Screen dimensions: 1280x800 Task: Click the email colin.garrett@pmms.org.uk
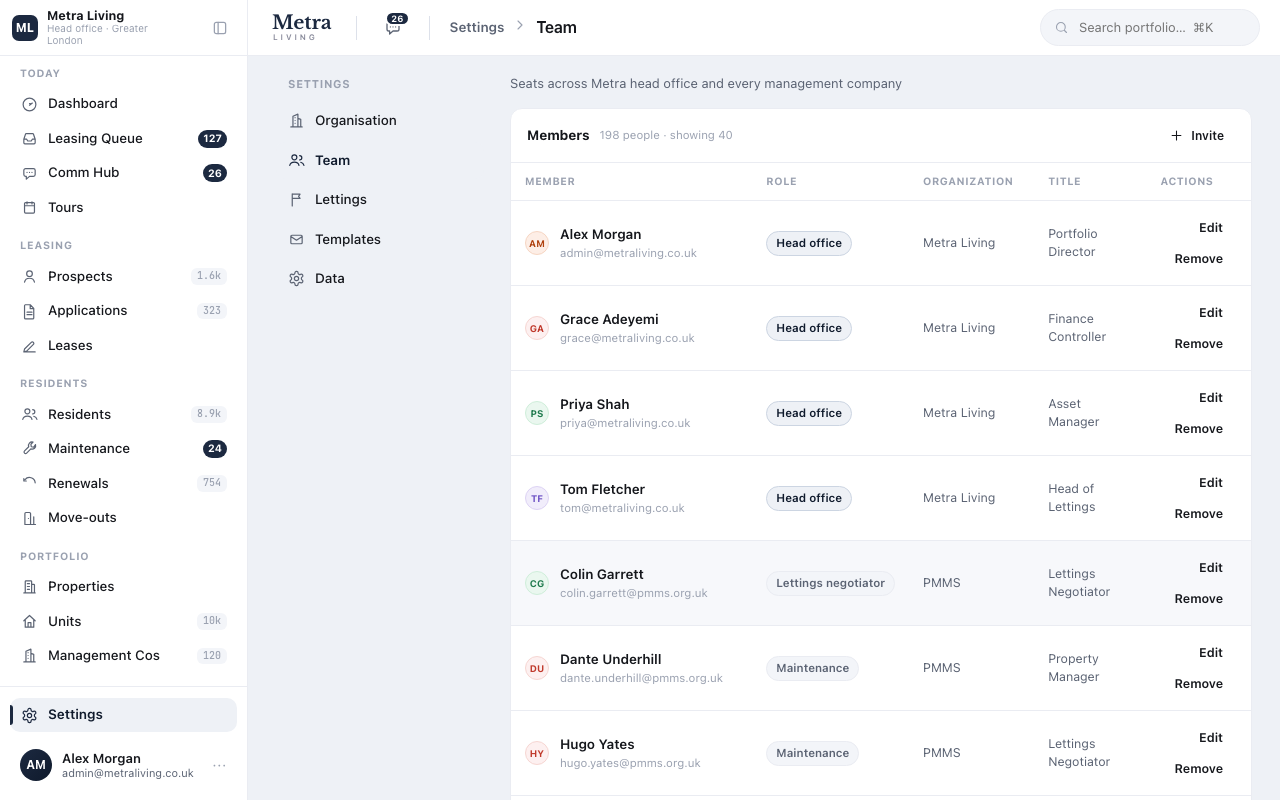pyautogui.click(x=634, y=593)
